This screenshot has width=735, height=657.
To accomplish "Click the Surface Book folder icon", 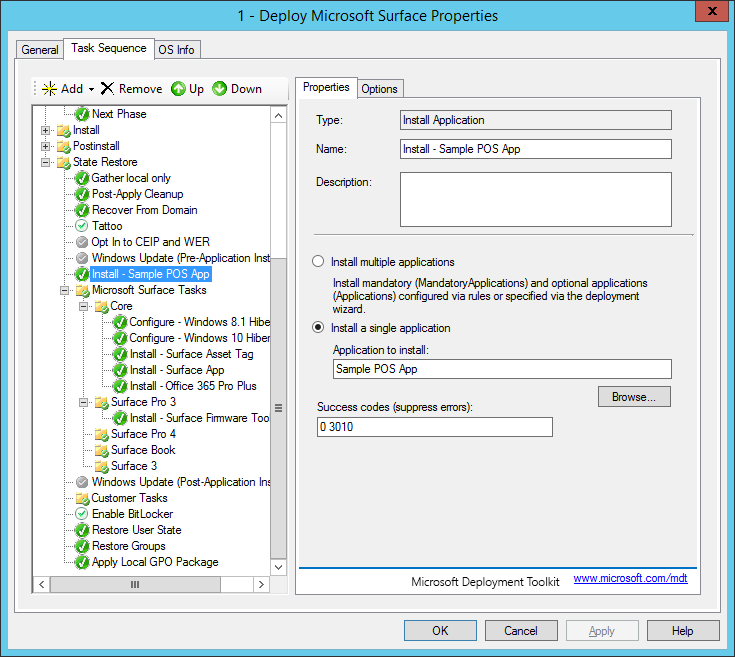I will pos(101,450).
